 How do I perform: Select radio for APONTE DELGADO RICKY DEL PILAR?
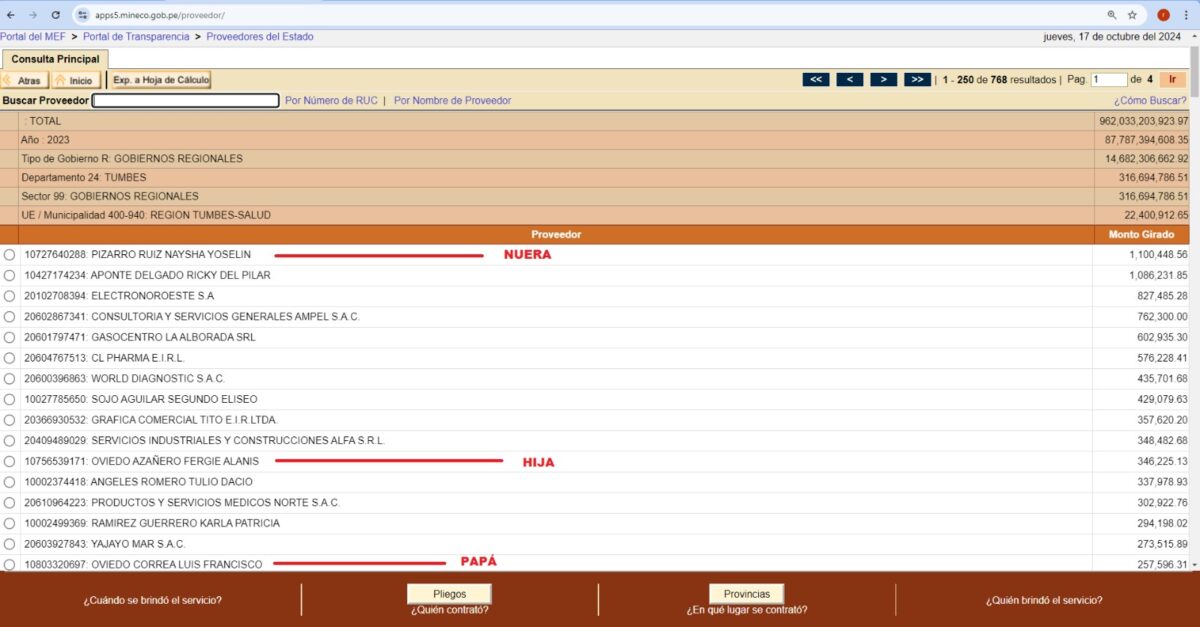(9, 275)
